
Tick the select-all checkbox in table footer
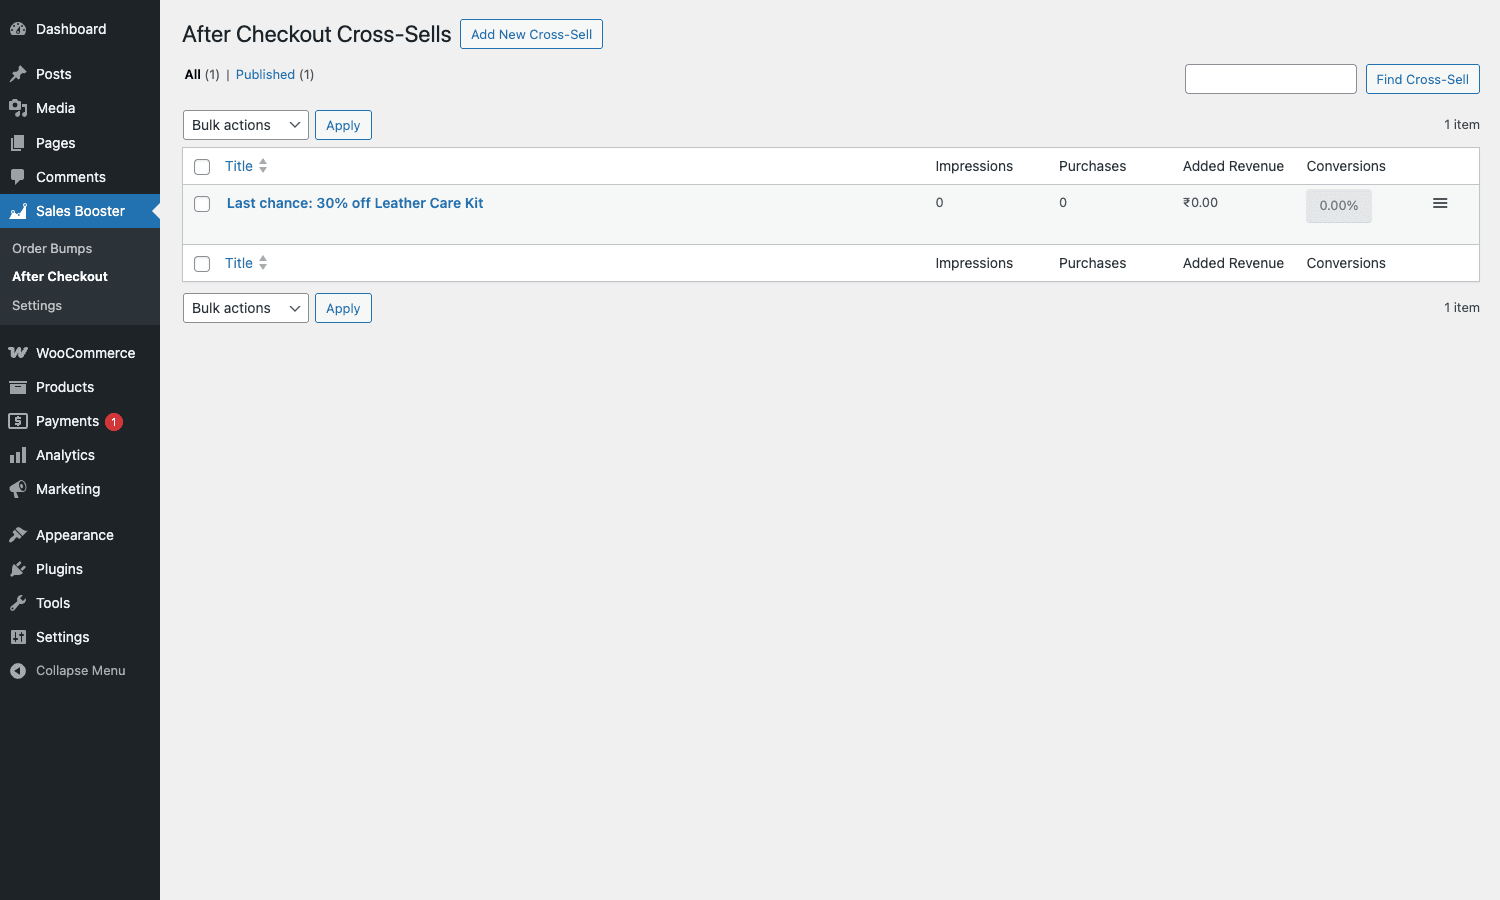click(x=202, y=264)
